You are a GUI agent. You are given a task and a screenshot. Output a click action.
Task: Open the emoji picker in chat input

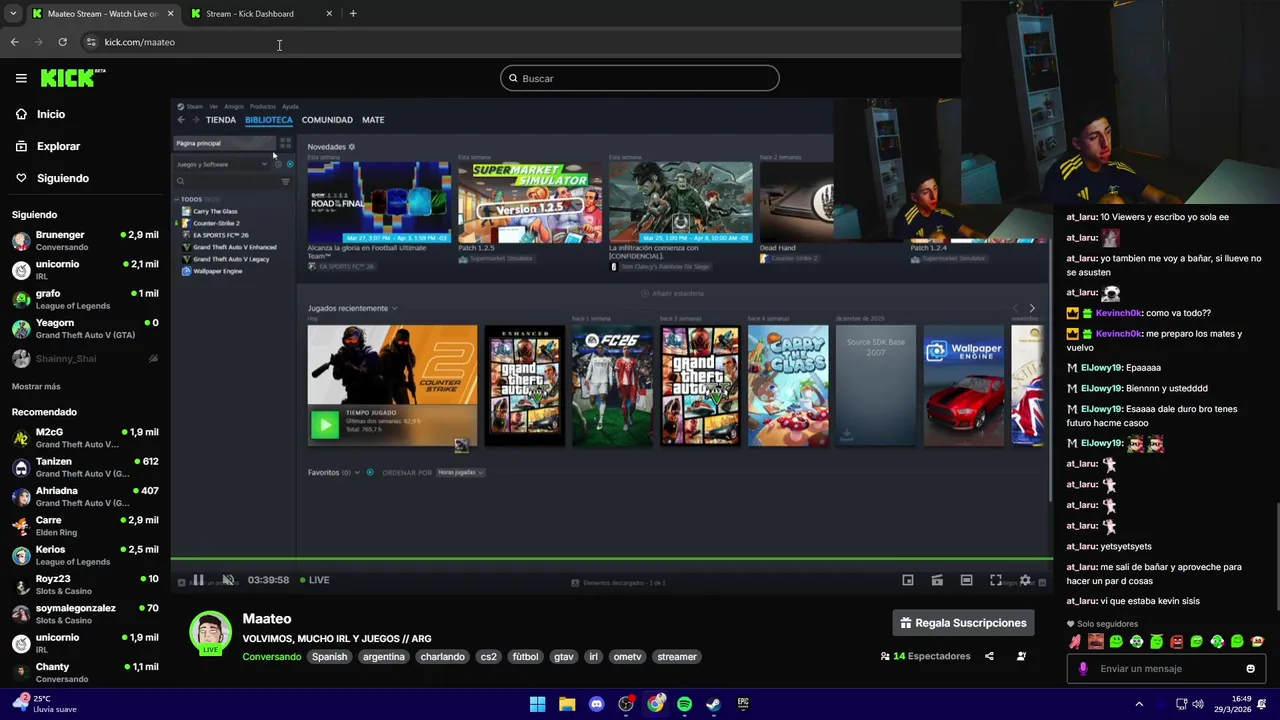point(1250,669)
